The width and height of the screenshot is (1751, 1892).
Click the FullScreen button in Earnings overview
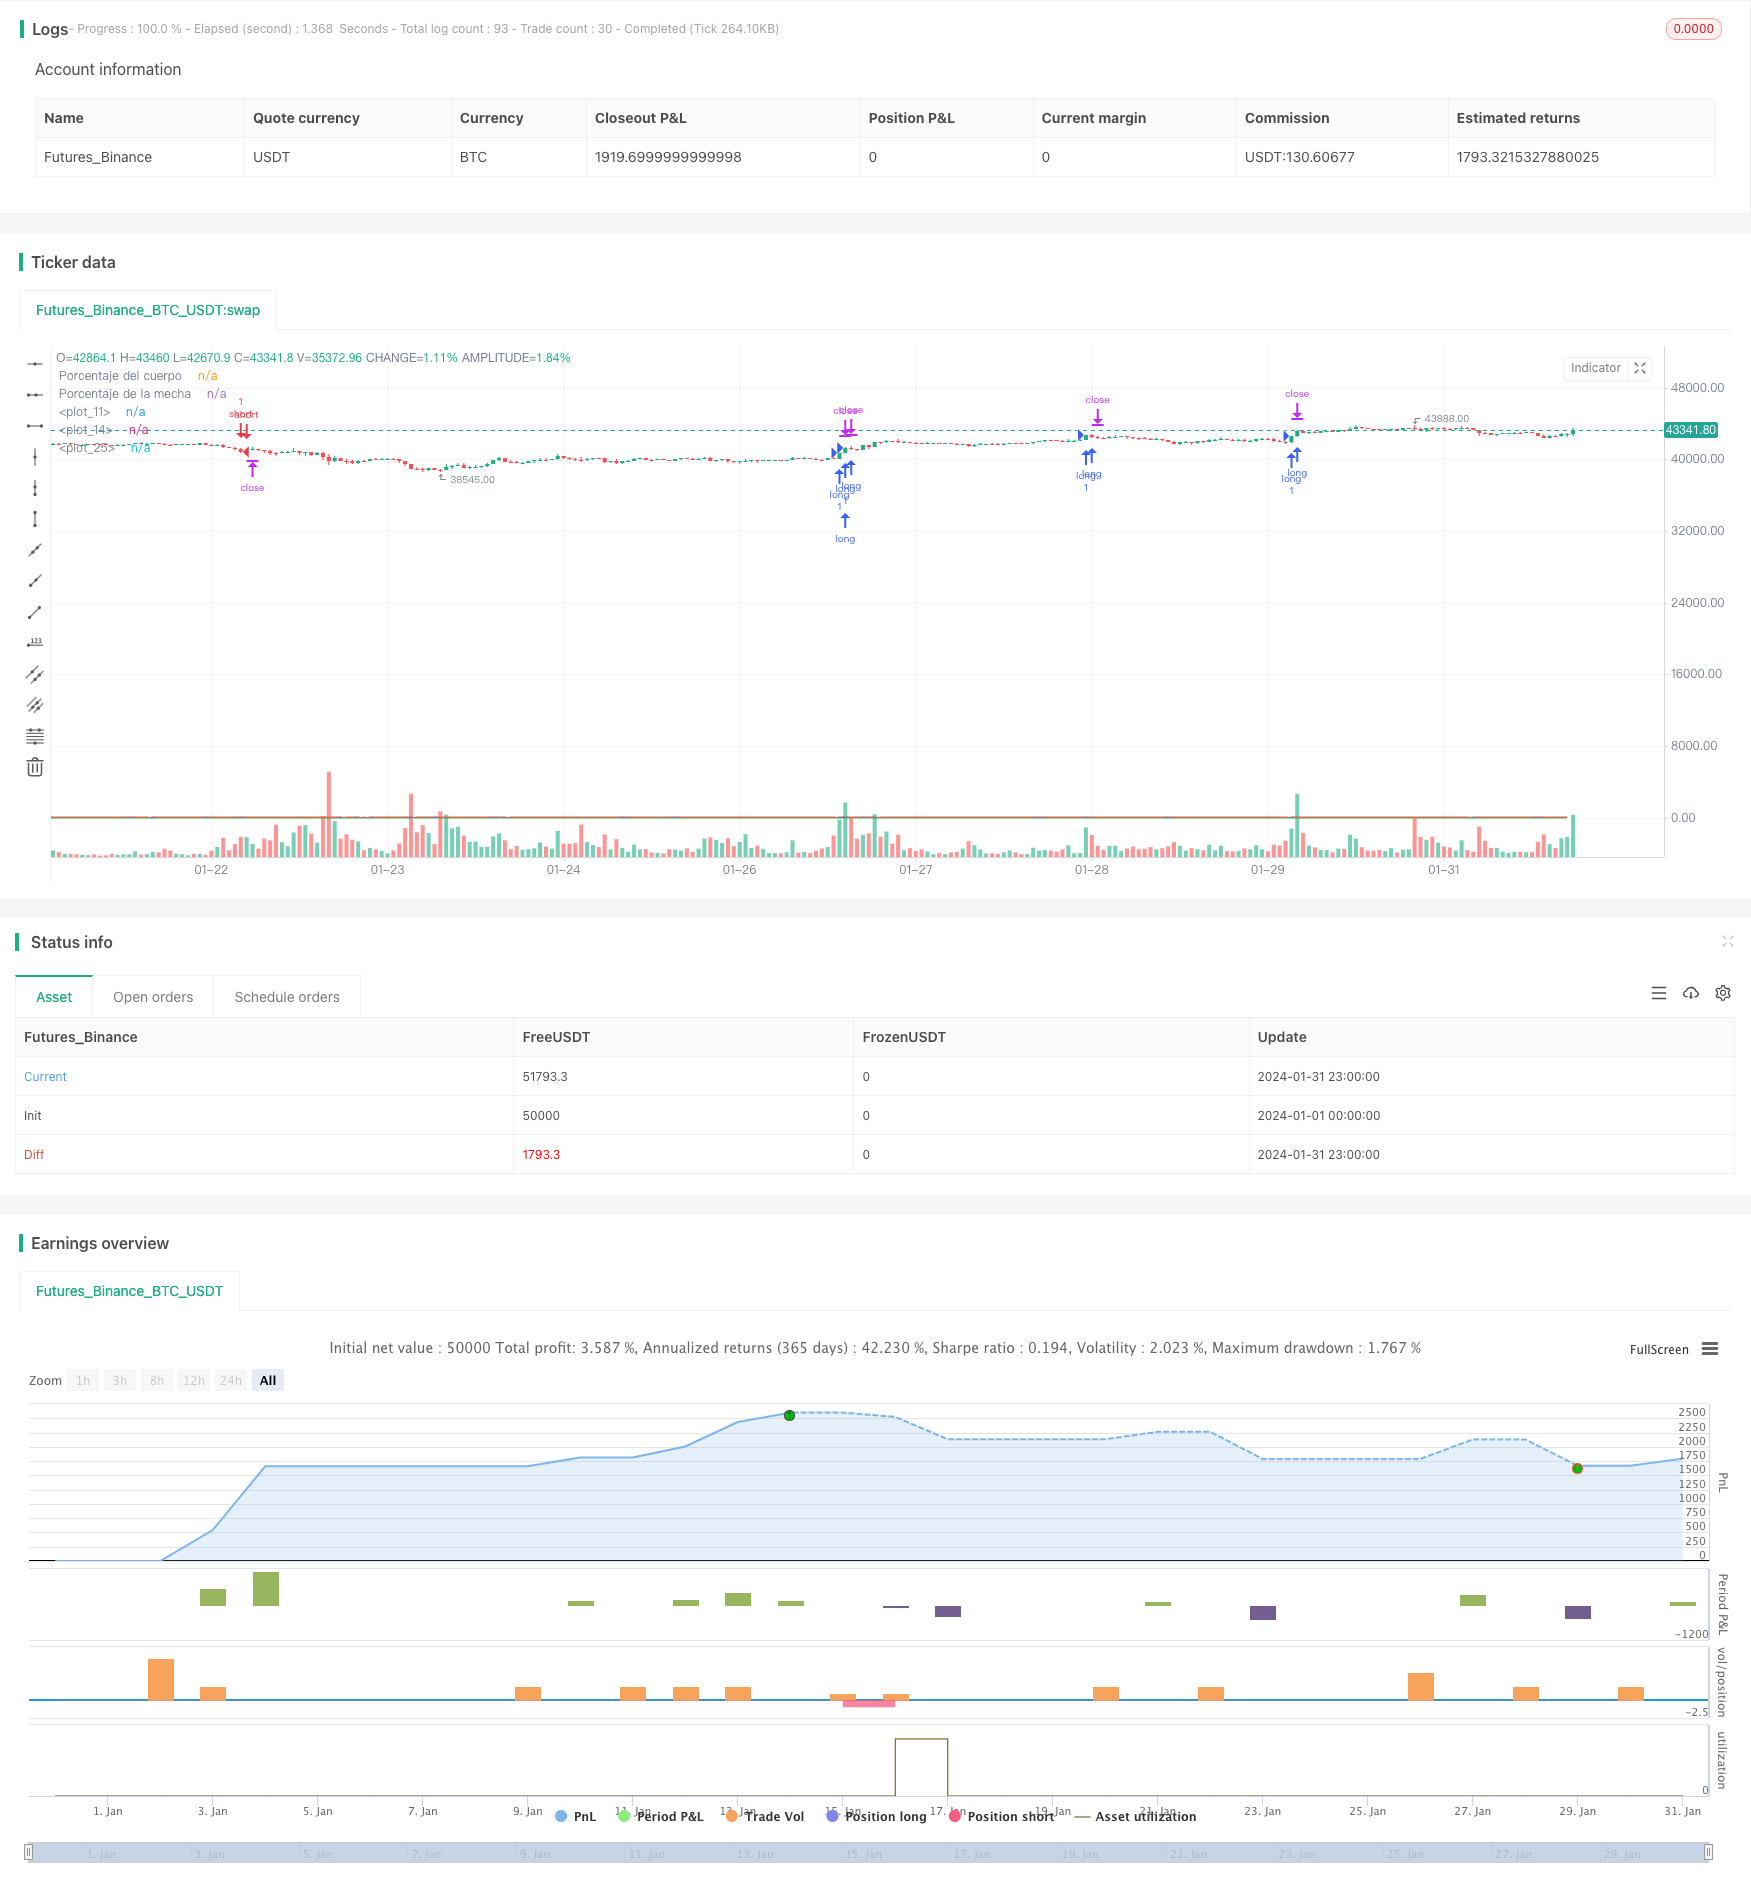click(x=1658, y=1349)
